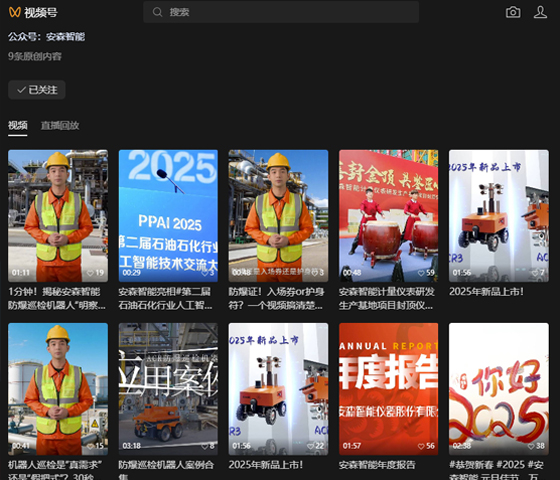
Task: Switch to the 直播回放 tab
Action: (60, 125)
